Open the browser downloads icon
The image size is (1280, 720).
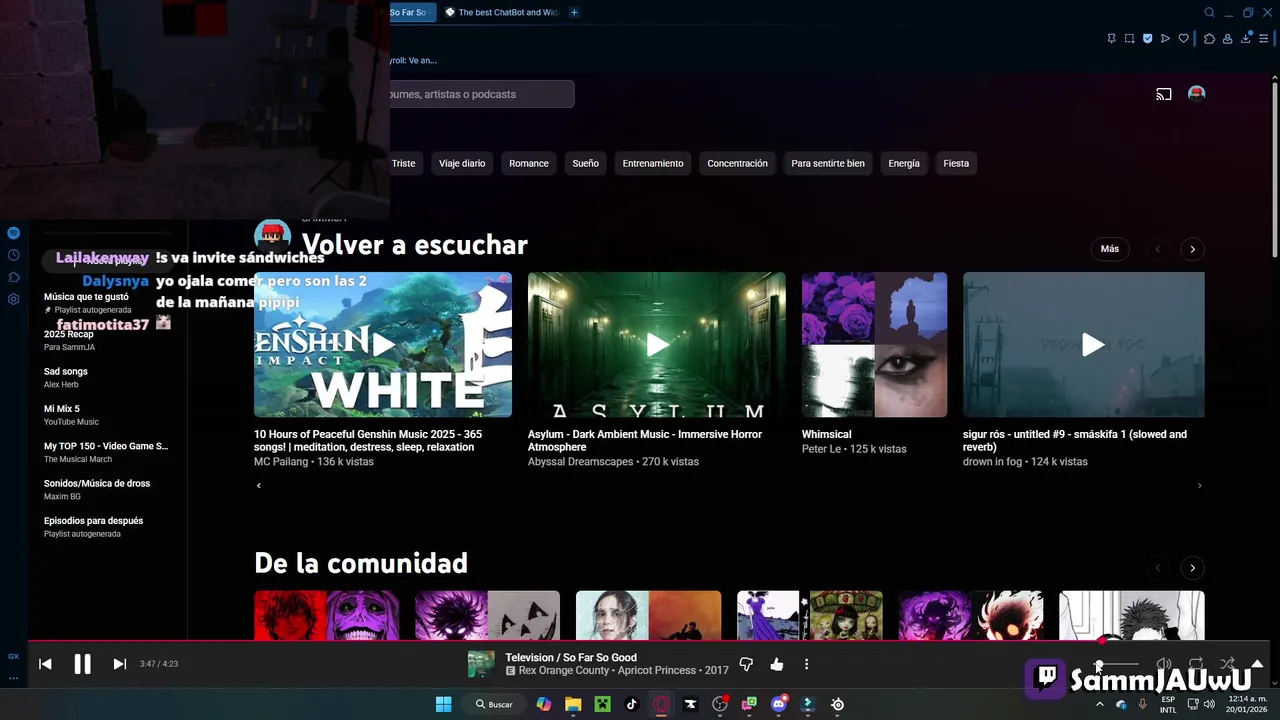tap(1245, 39)
